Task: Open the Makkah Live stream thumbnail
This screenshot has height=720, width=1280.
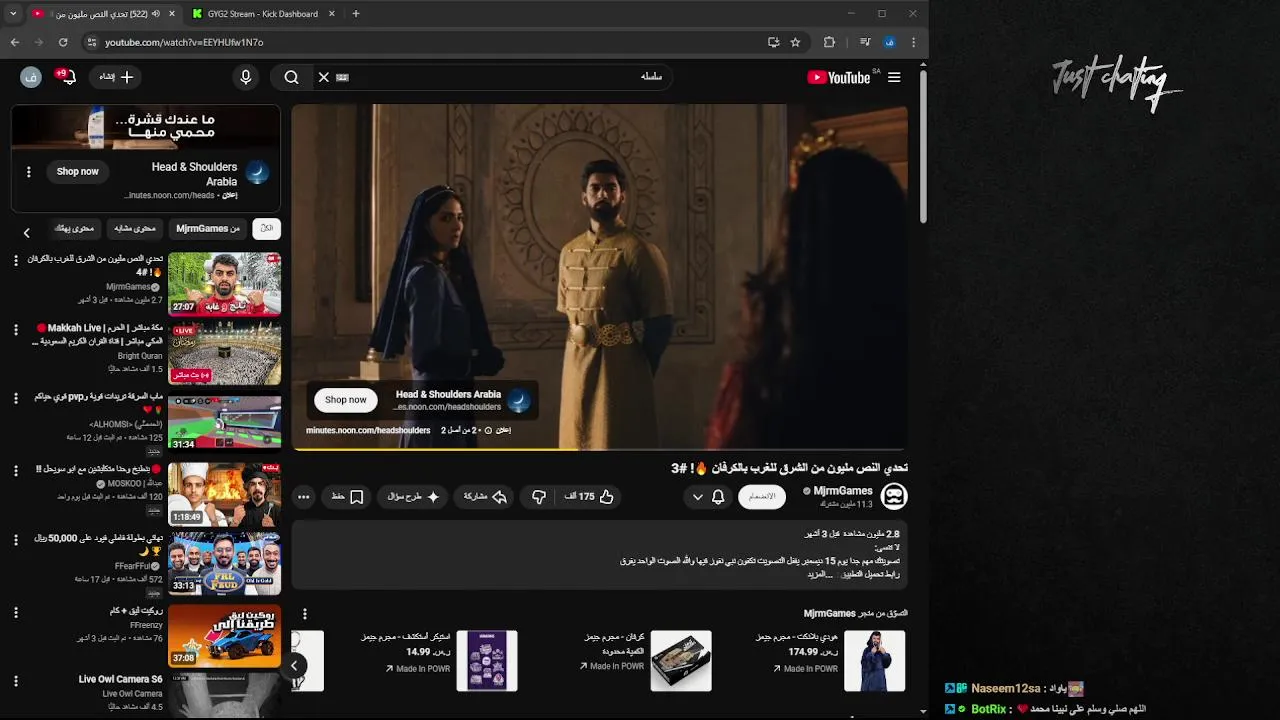Action: pos(224,354)
